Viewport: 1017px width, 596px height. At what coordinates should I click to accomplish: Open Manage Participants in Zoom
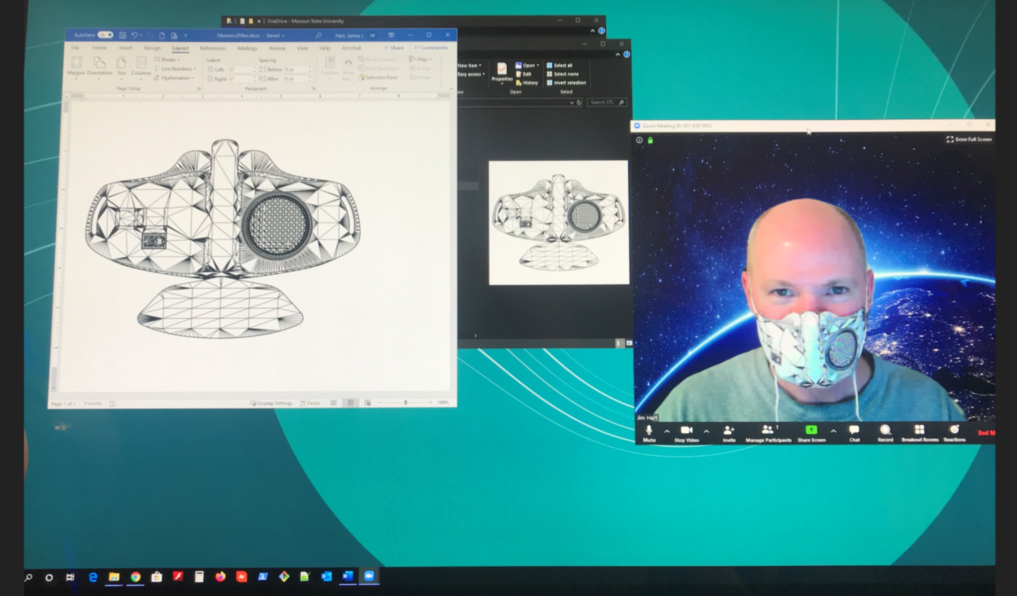768,433
